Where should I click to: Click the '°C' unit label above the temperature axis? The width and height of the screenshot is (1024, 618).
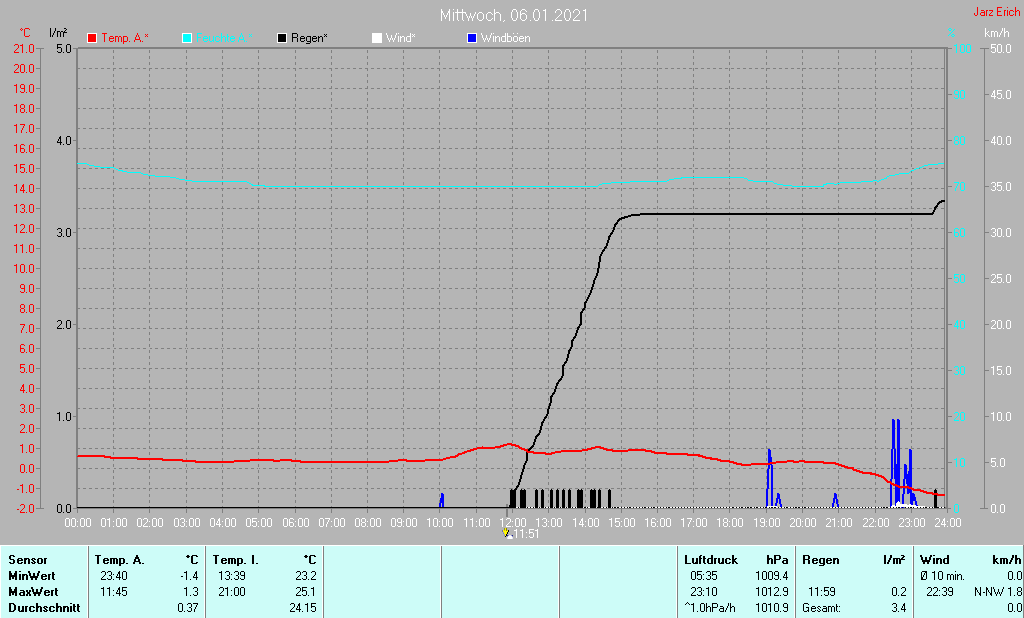[25, 33]
